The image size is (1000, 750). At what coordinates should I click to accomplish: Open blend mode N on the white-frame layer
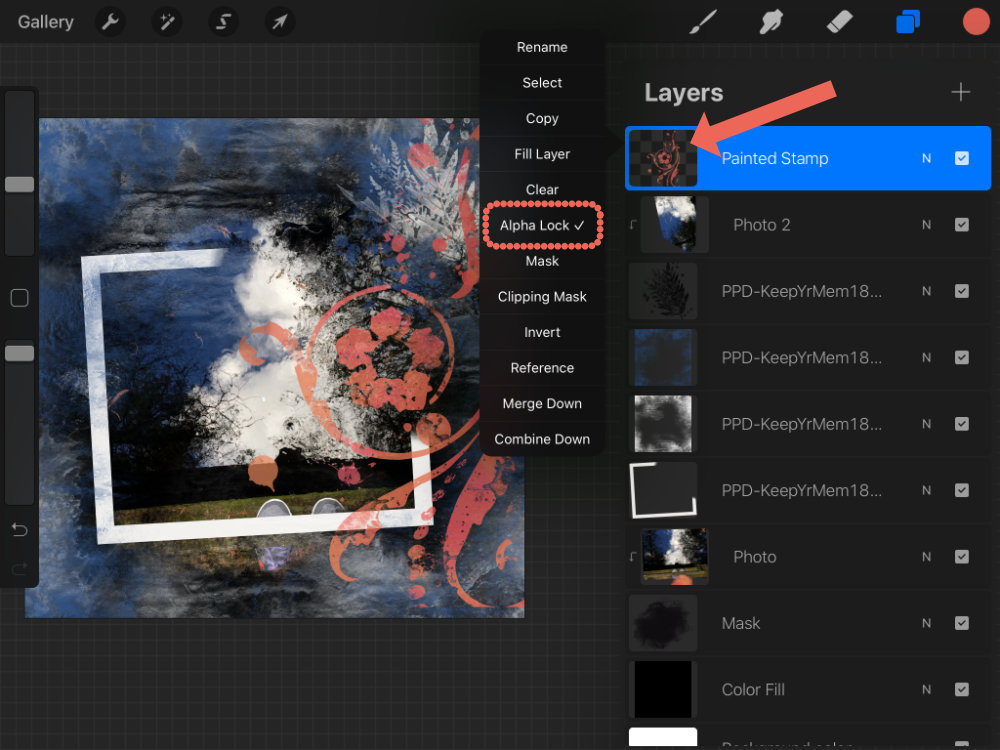(x=927, y=490)
